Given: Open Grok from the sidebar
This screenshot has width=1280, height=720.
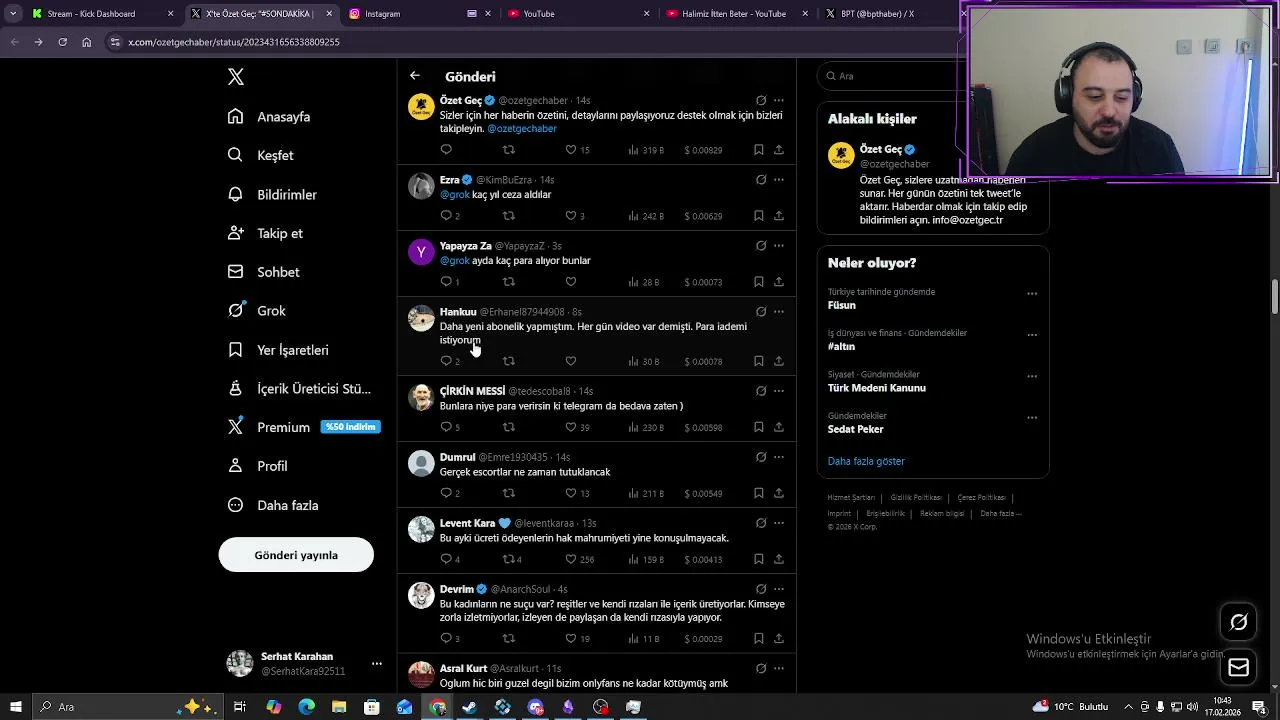Looking at the screenshot, I should tap(257, 311).
